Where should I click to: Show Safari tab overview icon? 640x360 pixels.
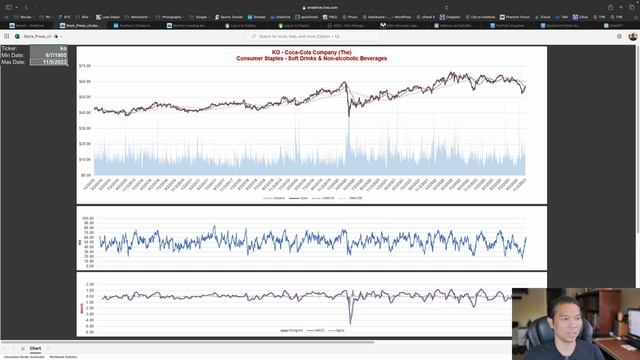click(x=632, y=7)
